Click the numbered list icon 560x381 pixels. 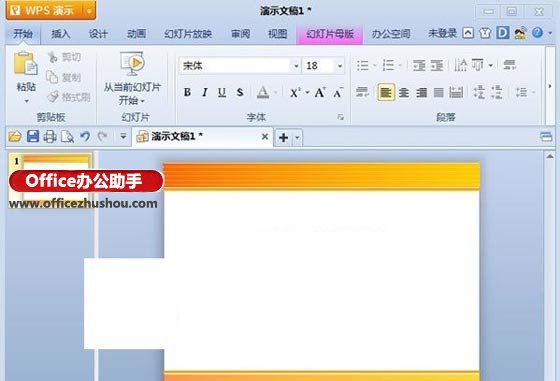pyautogui.click(x=388, y=65)
